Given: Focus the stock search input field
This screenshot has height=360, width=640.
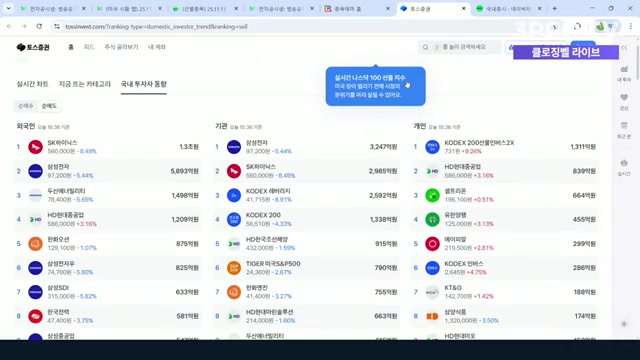Looking at the screenshot, I should (460, 47).
